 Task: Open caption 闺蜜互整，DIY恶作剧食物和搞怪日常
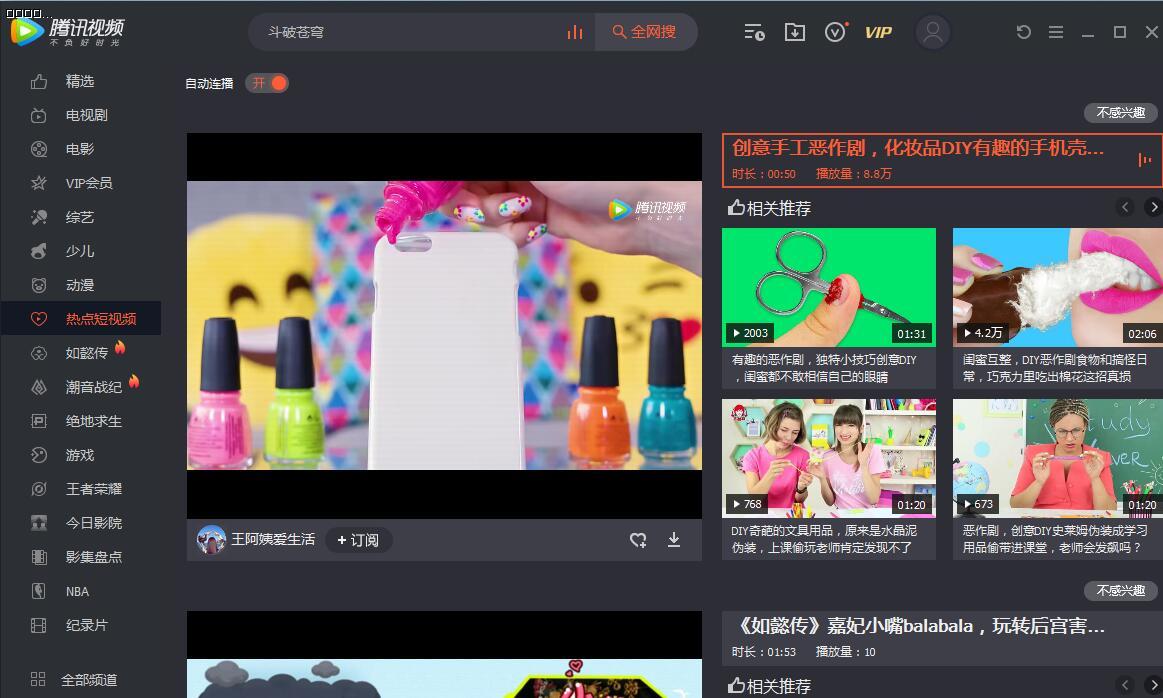coord(1055,368)
